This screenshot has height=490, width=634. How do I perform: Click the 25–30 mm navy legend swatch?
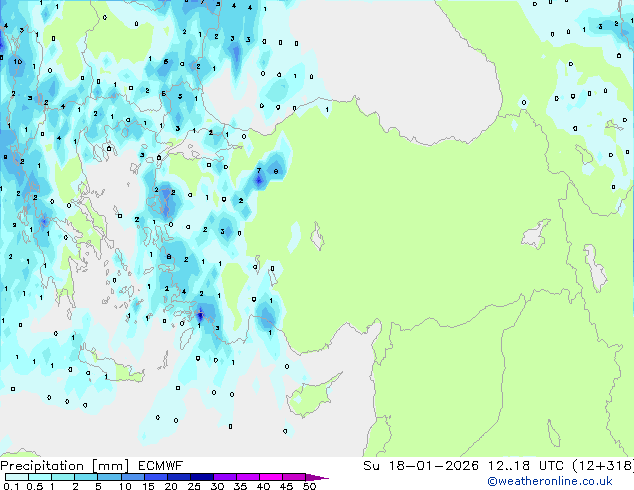[201, 477]
